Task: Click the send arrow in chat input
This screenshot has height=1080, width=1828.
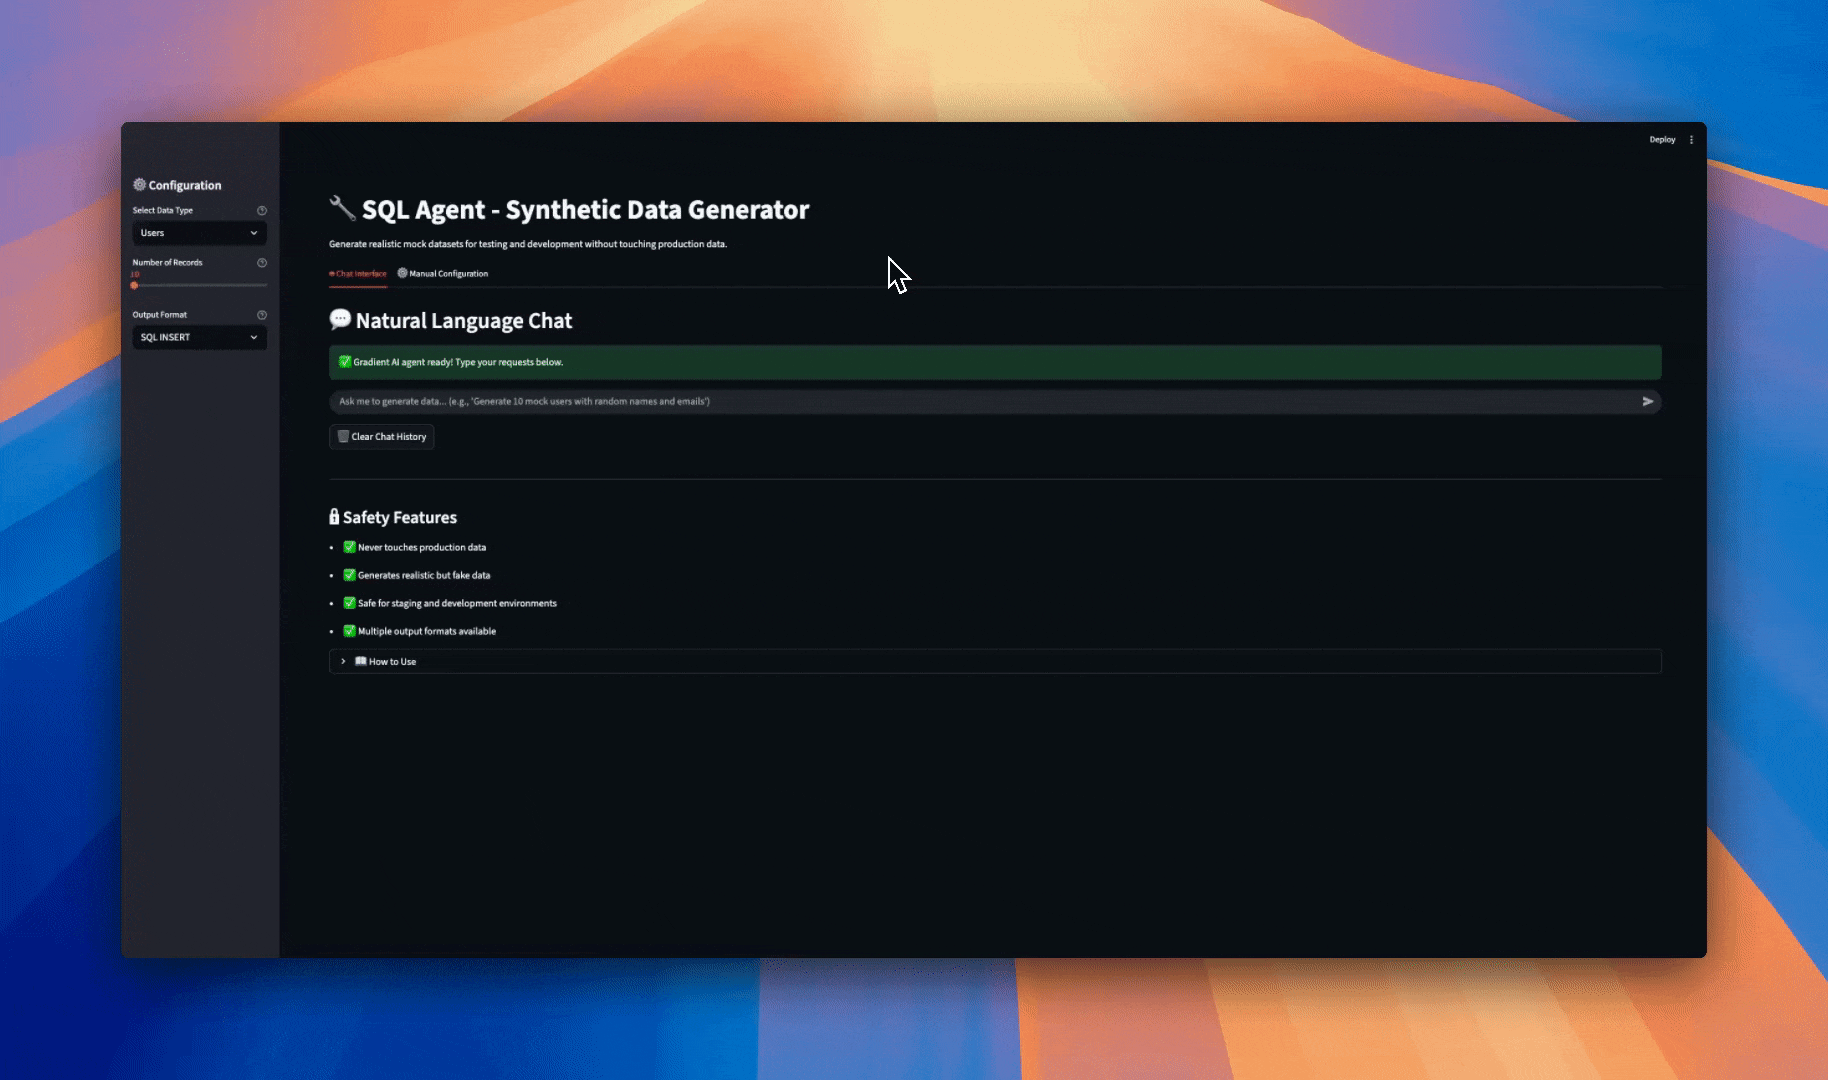Action: pos(1646,401)
